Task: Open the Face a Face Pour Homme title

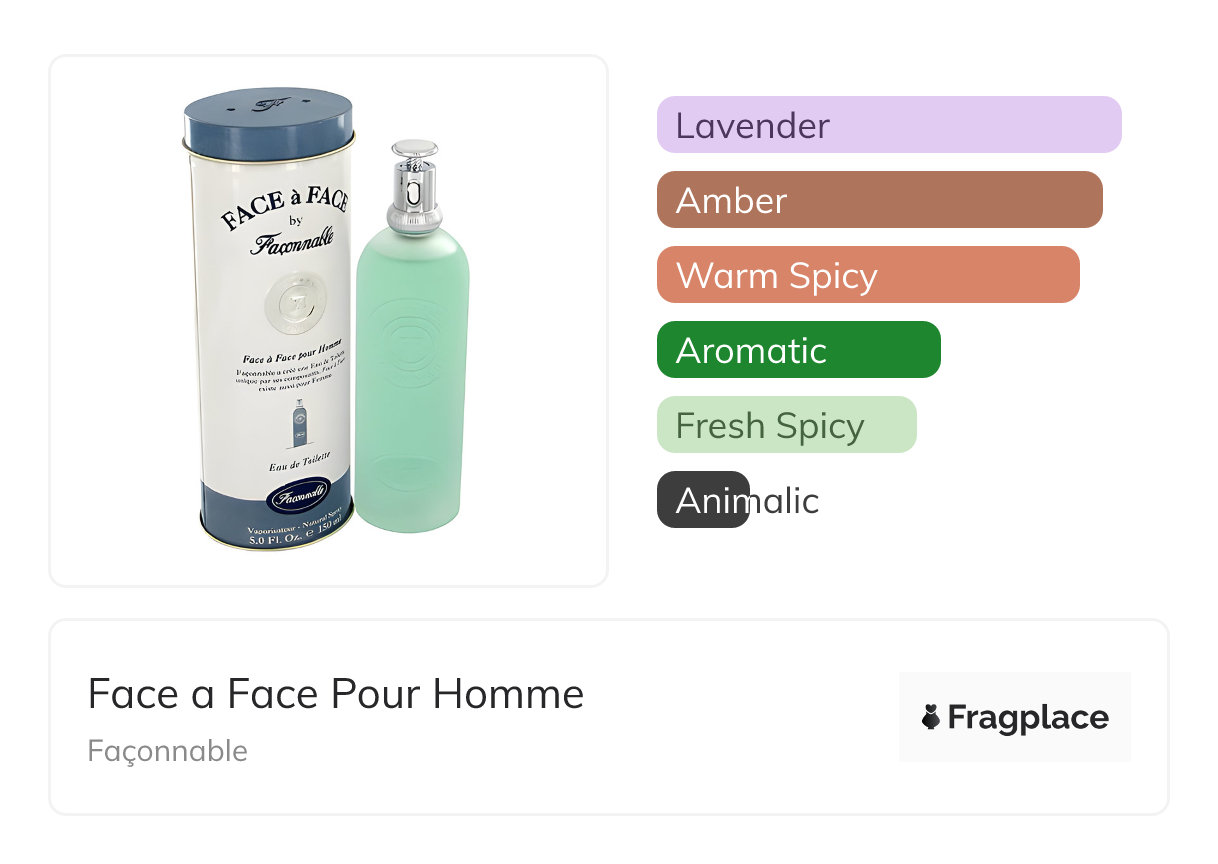Action: pos(335,693)
